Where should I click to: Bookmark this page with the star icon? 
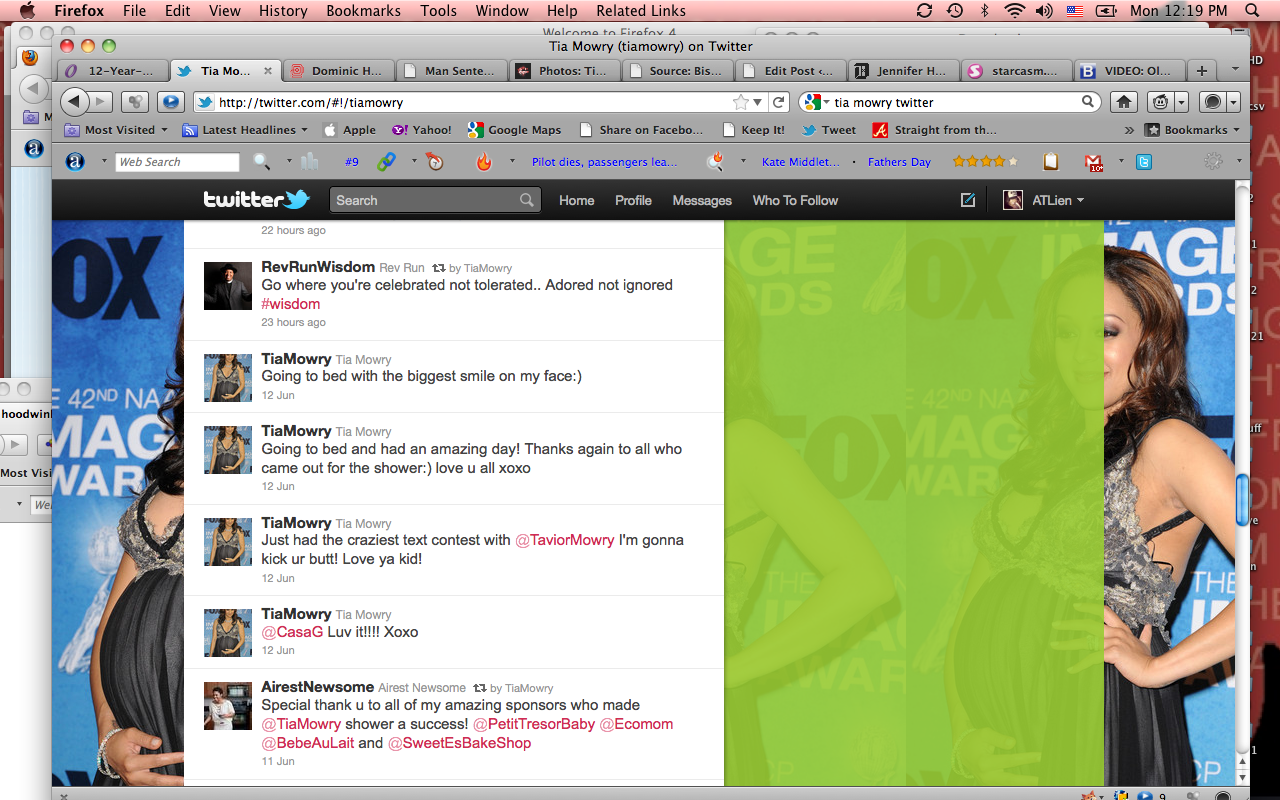click(x=740, y=102)
